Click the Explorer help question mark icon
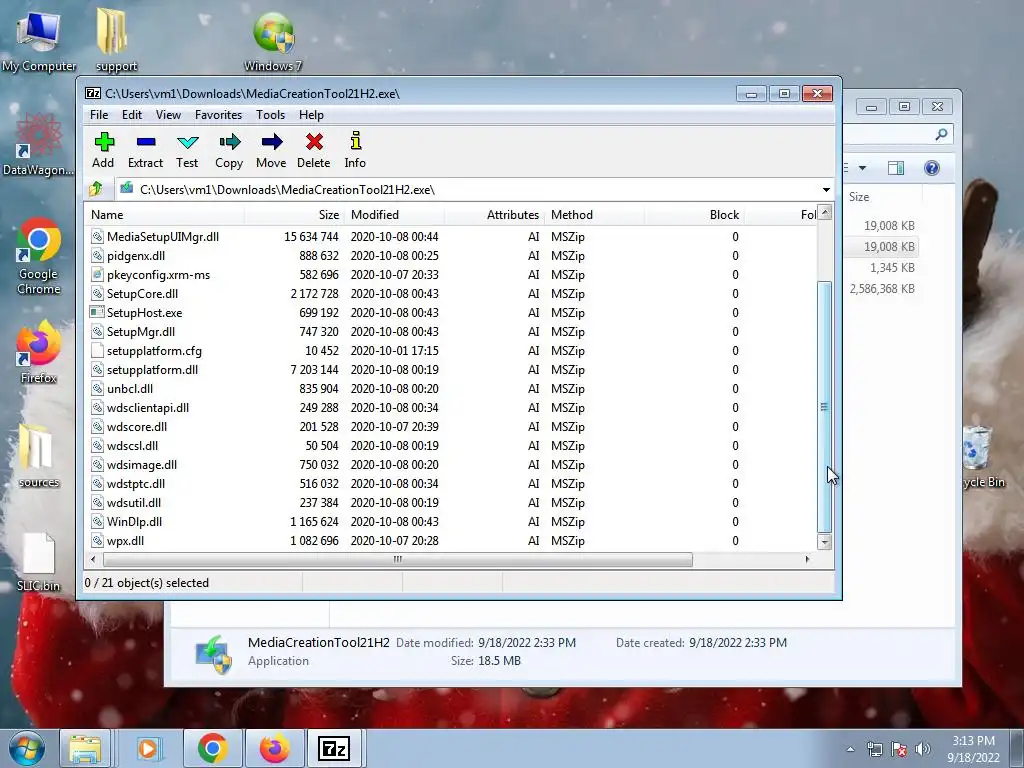 [932, 168]
